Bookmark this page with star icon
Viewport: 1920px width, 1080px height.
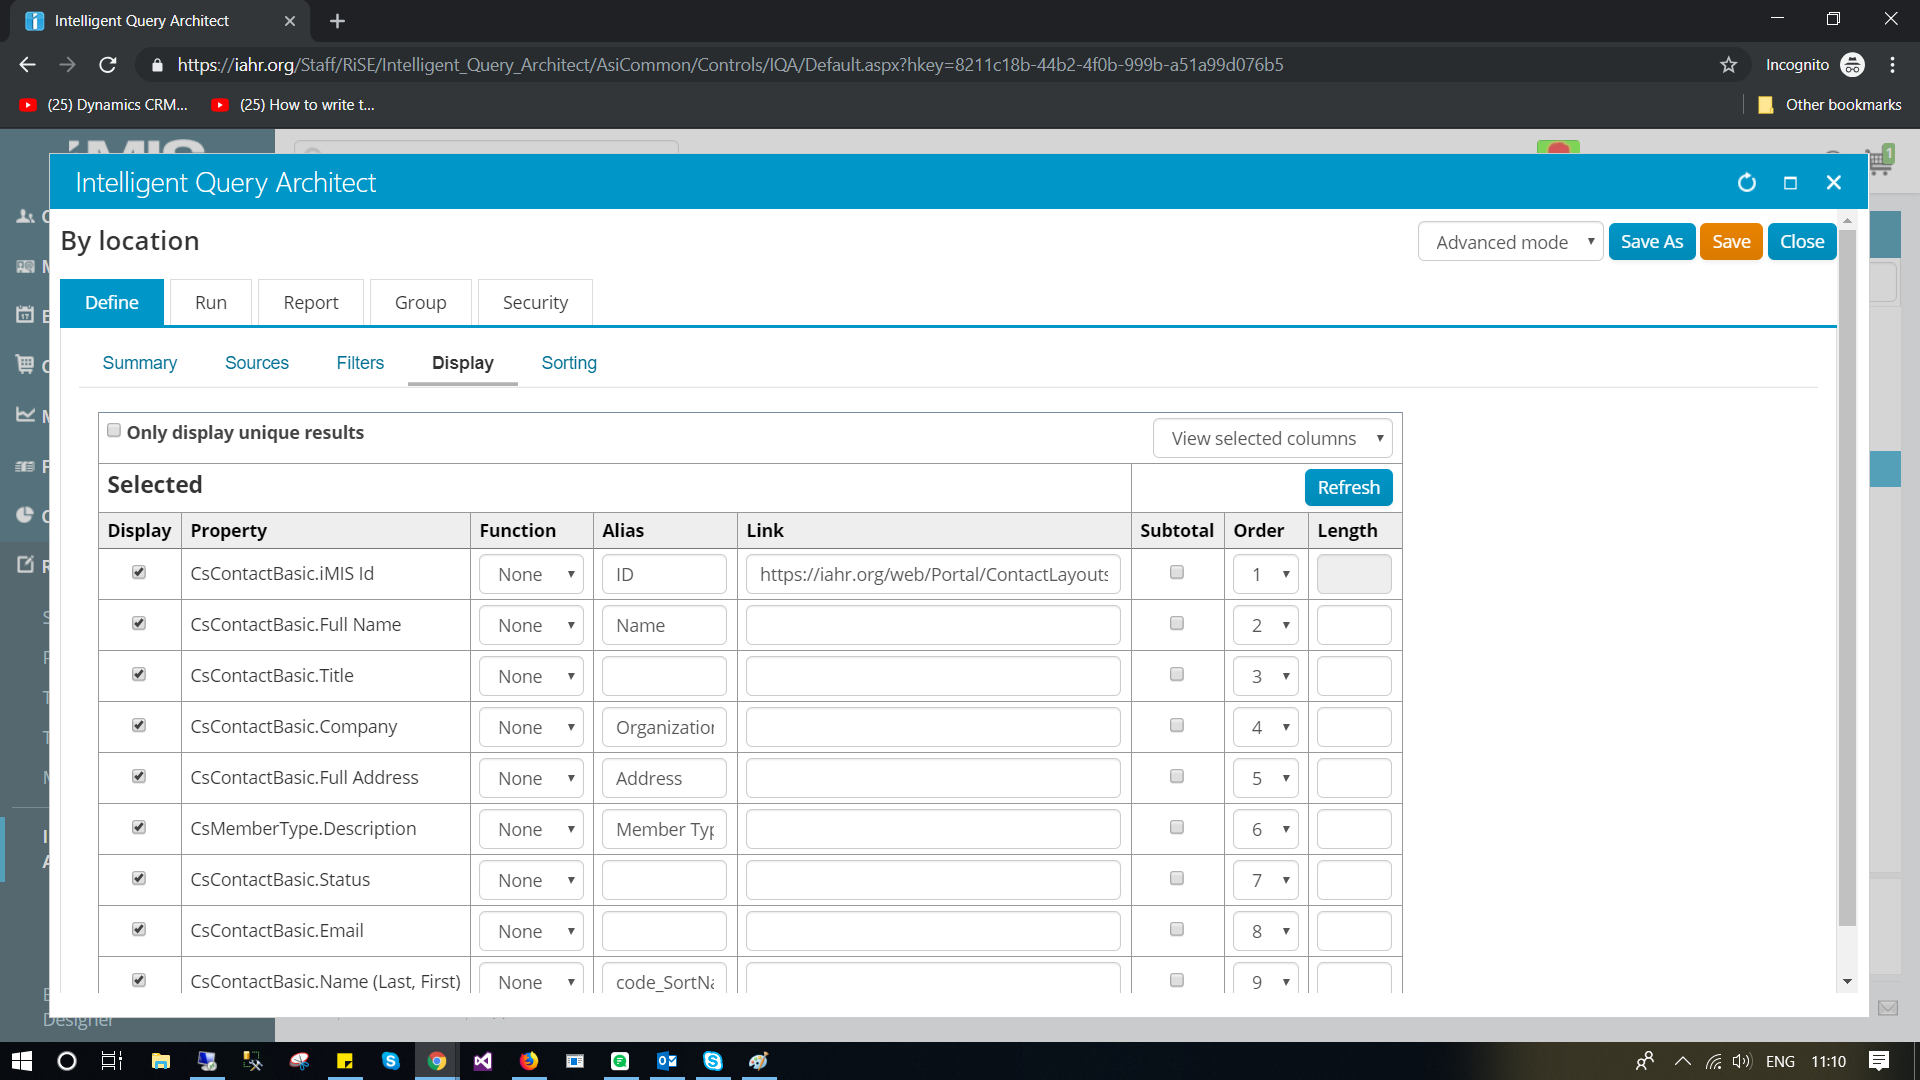[1728, 65]
